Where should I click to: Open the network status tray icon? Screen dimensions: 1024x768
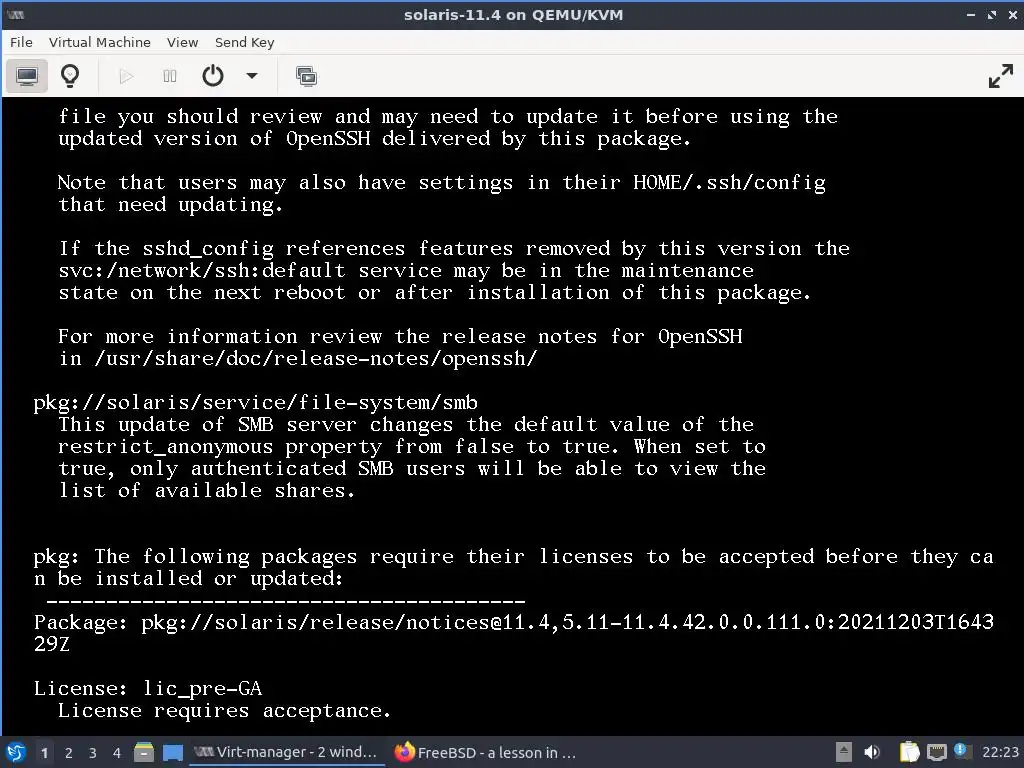tap(937, 753)
